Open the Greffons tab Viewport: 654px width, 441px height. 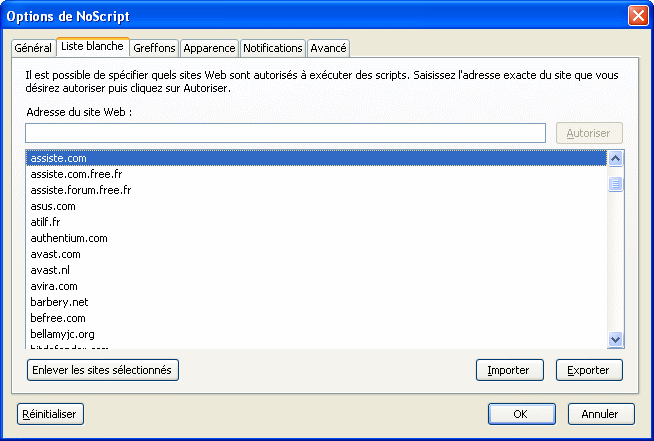coord(154,48)
